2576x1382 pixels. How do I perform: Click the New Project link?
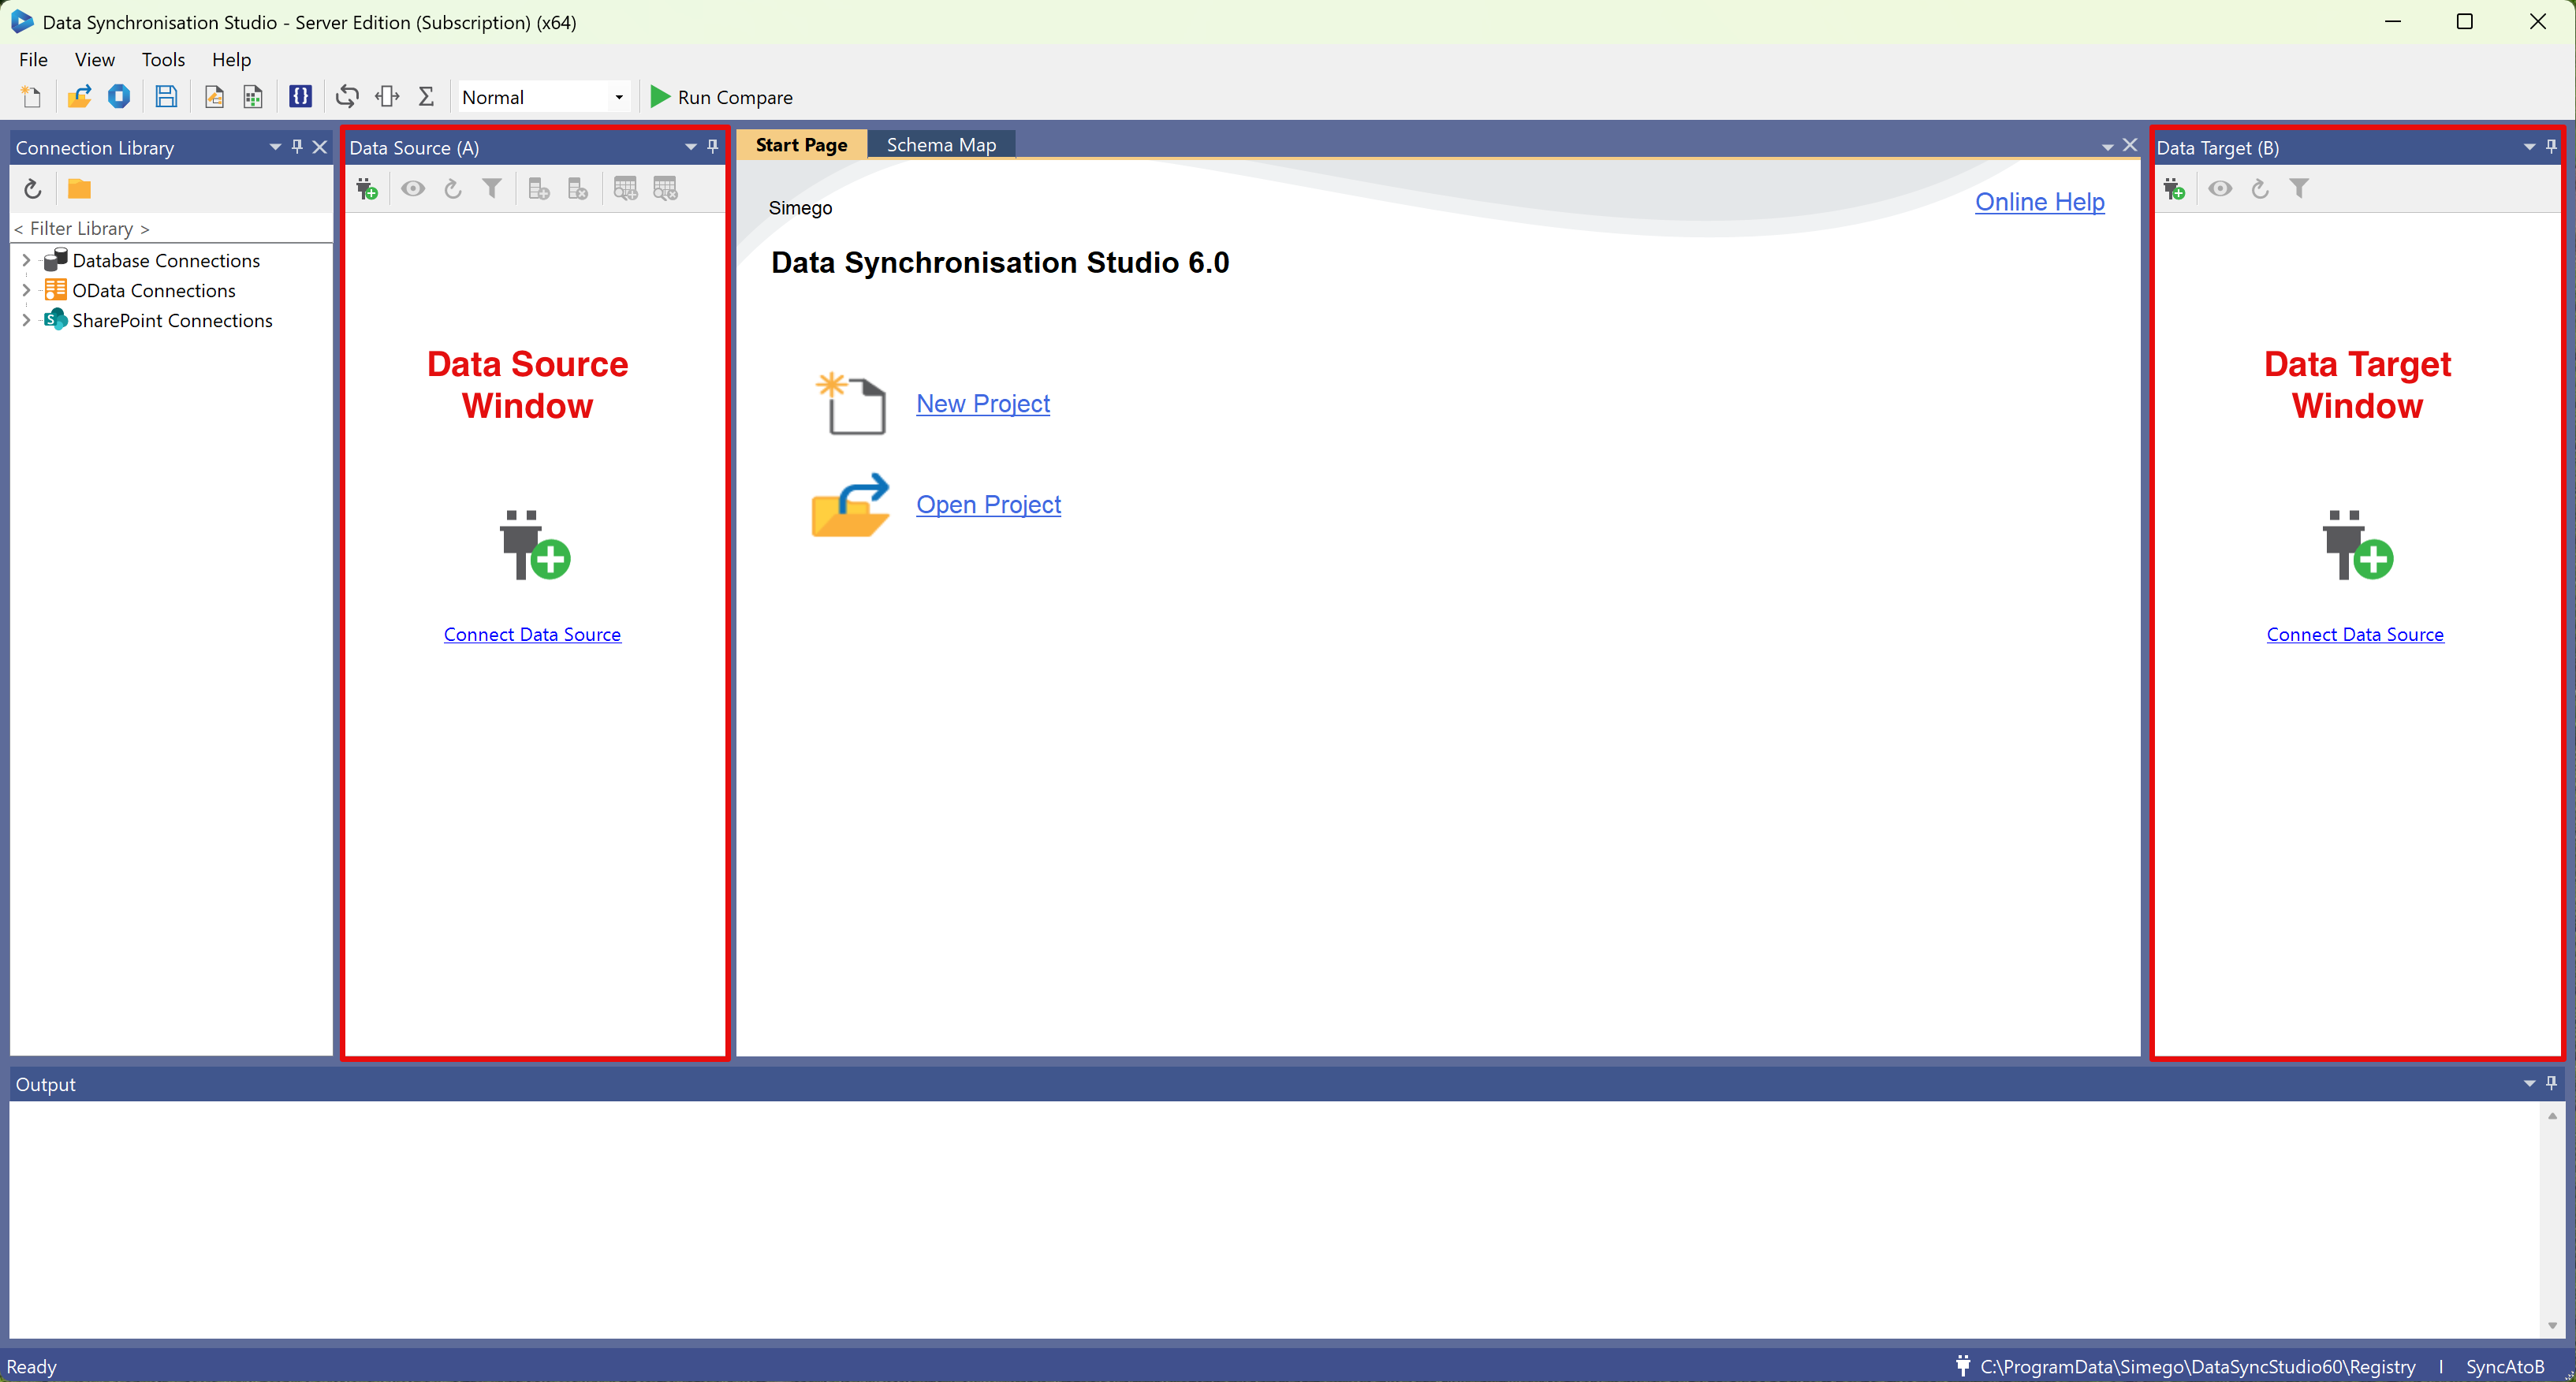coord(983,404)
